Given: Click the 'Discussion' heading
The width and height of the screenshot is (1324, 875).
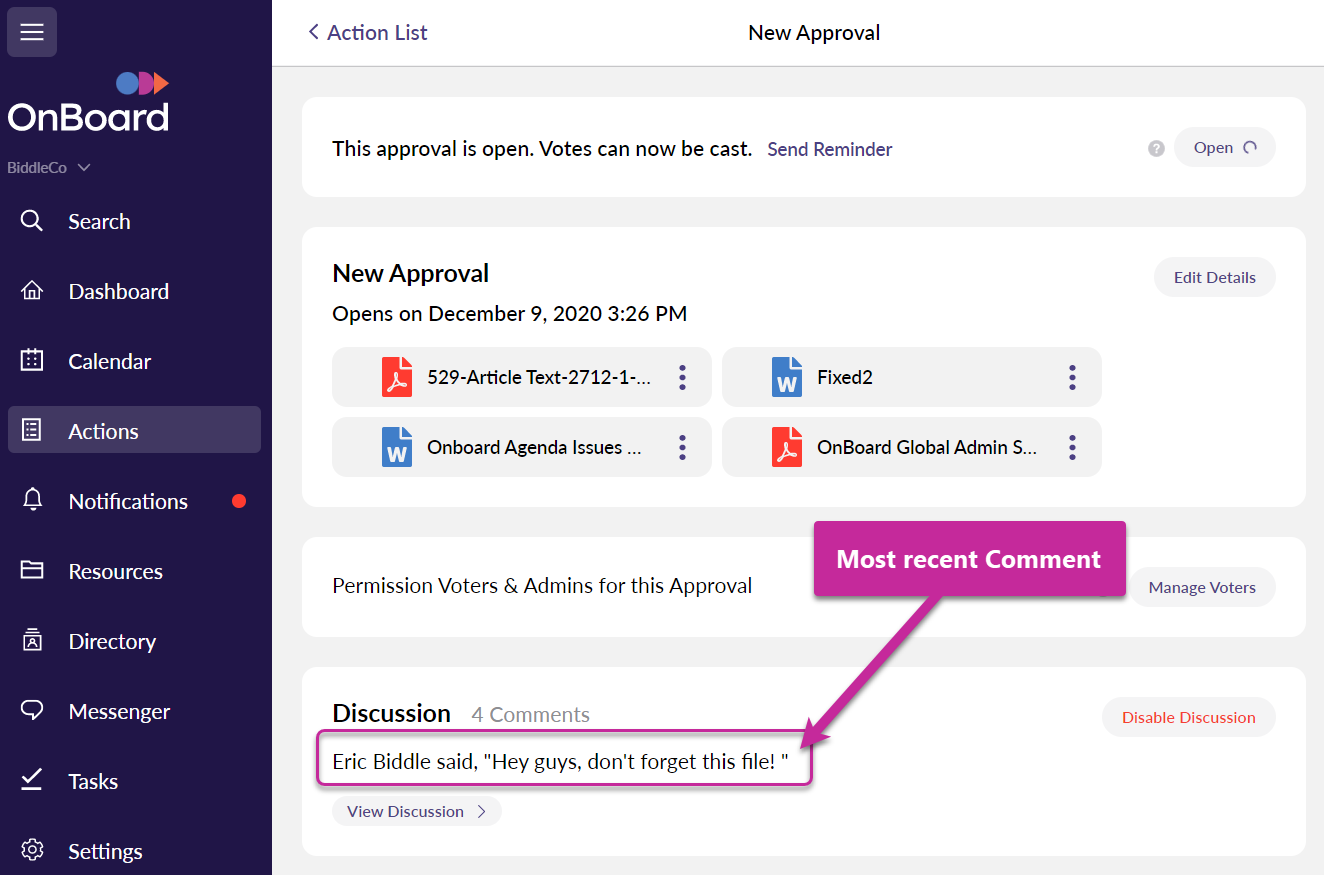Looking at the screenshot, I should click(x=391, y=713).
